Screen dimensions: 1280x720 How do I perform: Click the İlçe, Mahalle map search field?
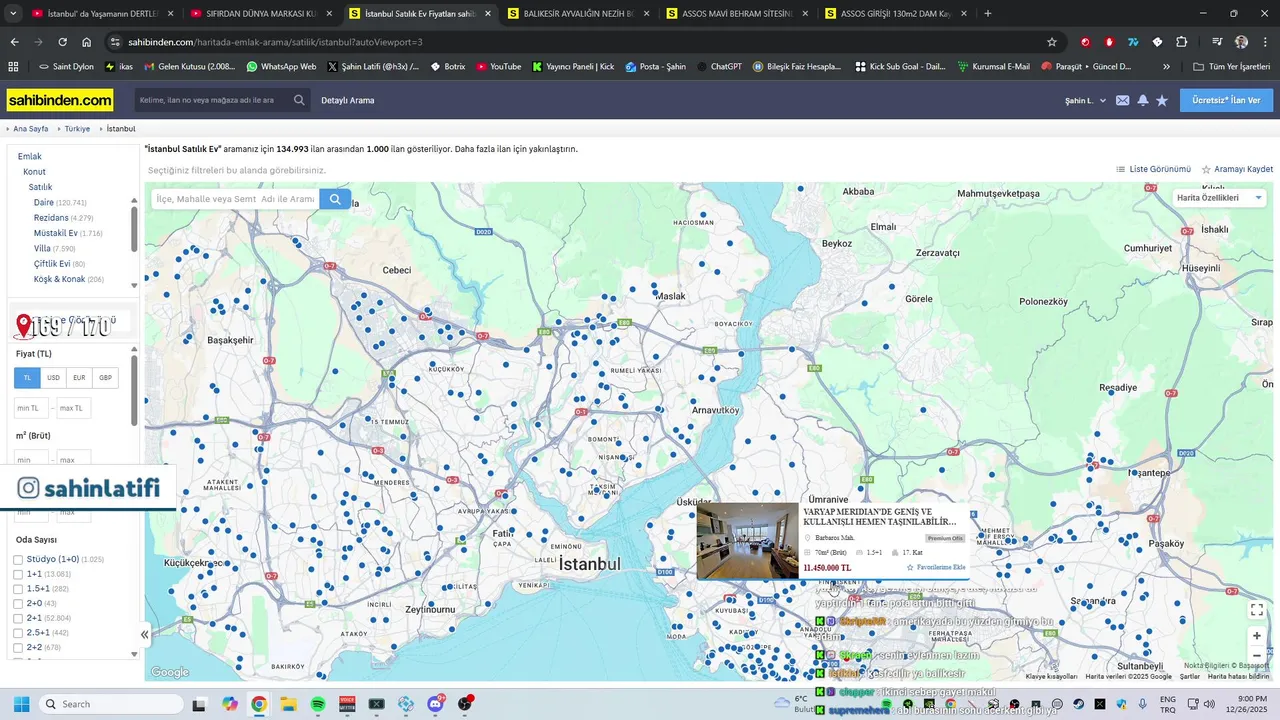pos(235,199)
